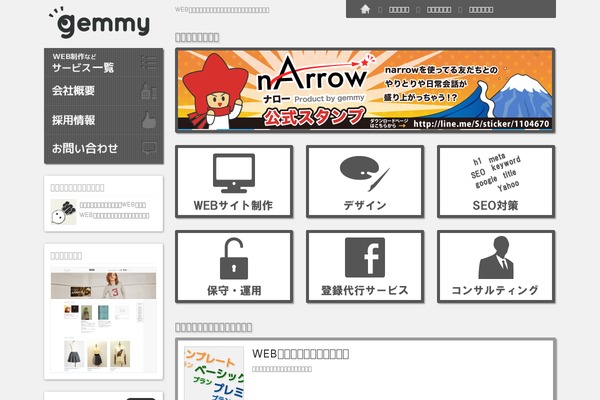Click the building icon beside 会社概要
600x400 pixels.
point(148,91)
